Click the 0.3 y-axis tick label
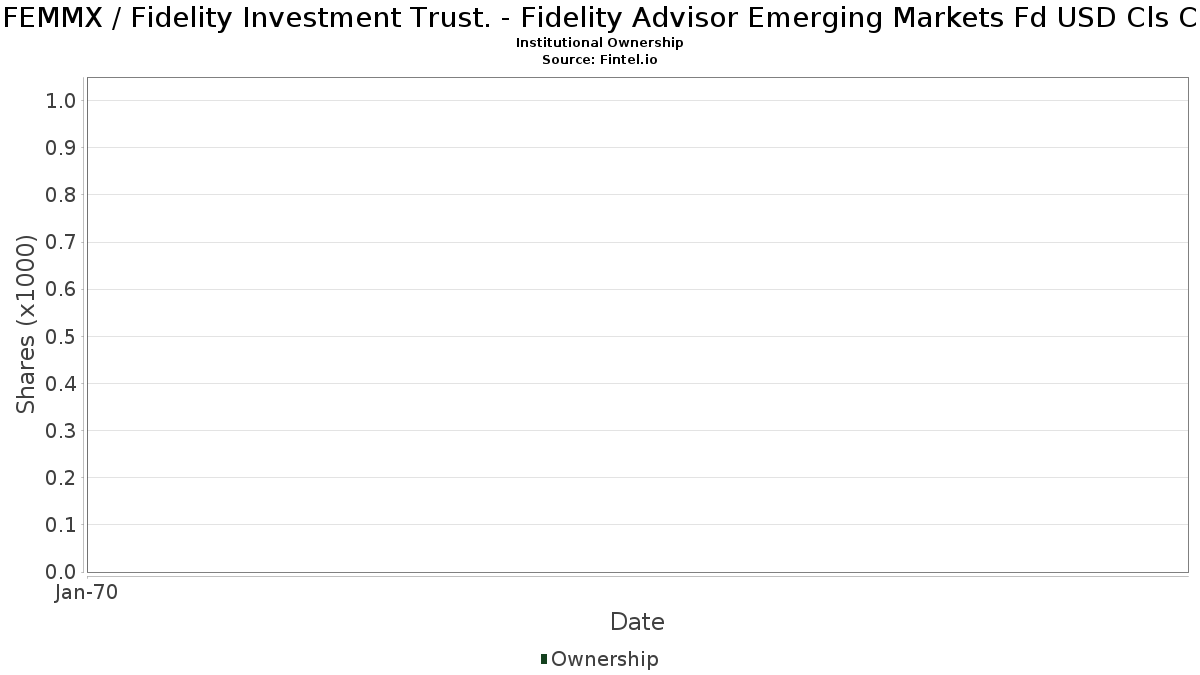 pyautogui.click(x=61, y=431)
